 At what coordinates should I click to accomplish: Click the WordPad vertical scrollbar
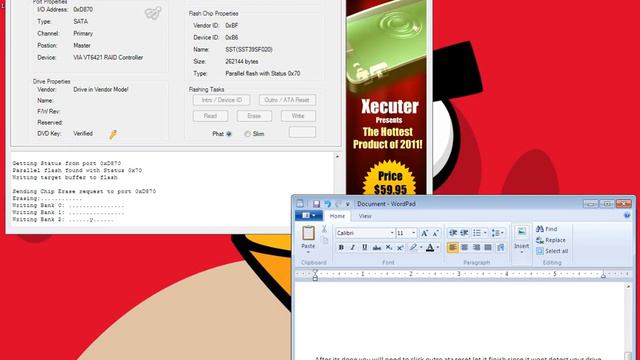tap(628, 321)
